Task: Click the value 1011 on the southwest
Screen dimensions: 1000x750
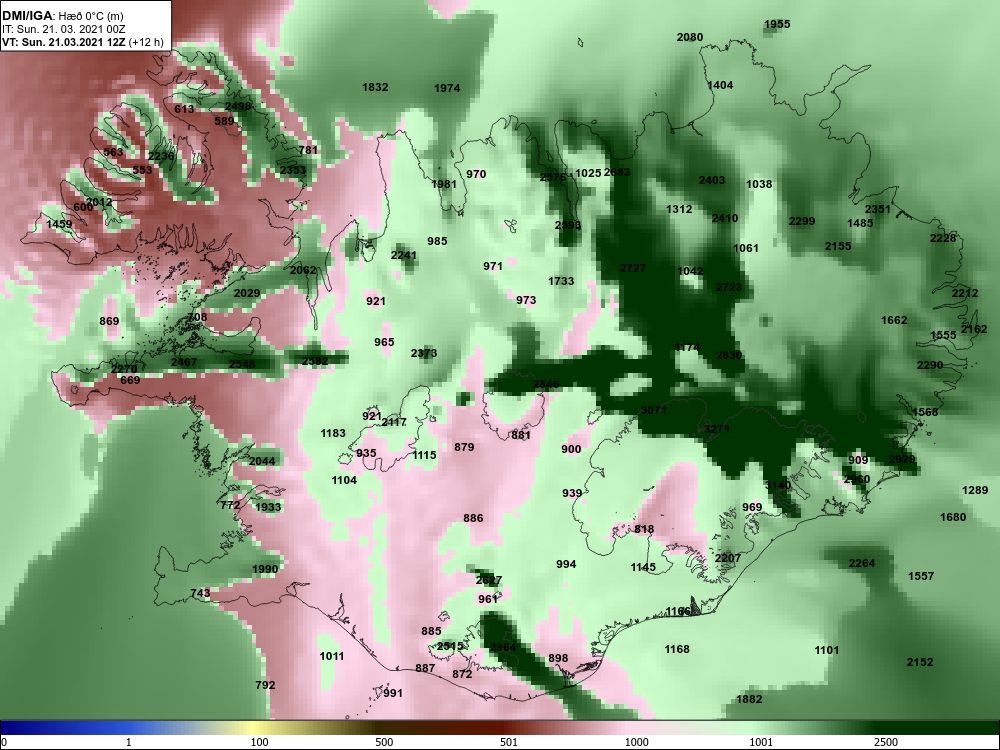Action: (332, 656)
